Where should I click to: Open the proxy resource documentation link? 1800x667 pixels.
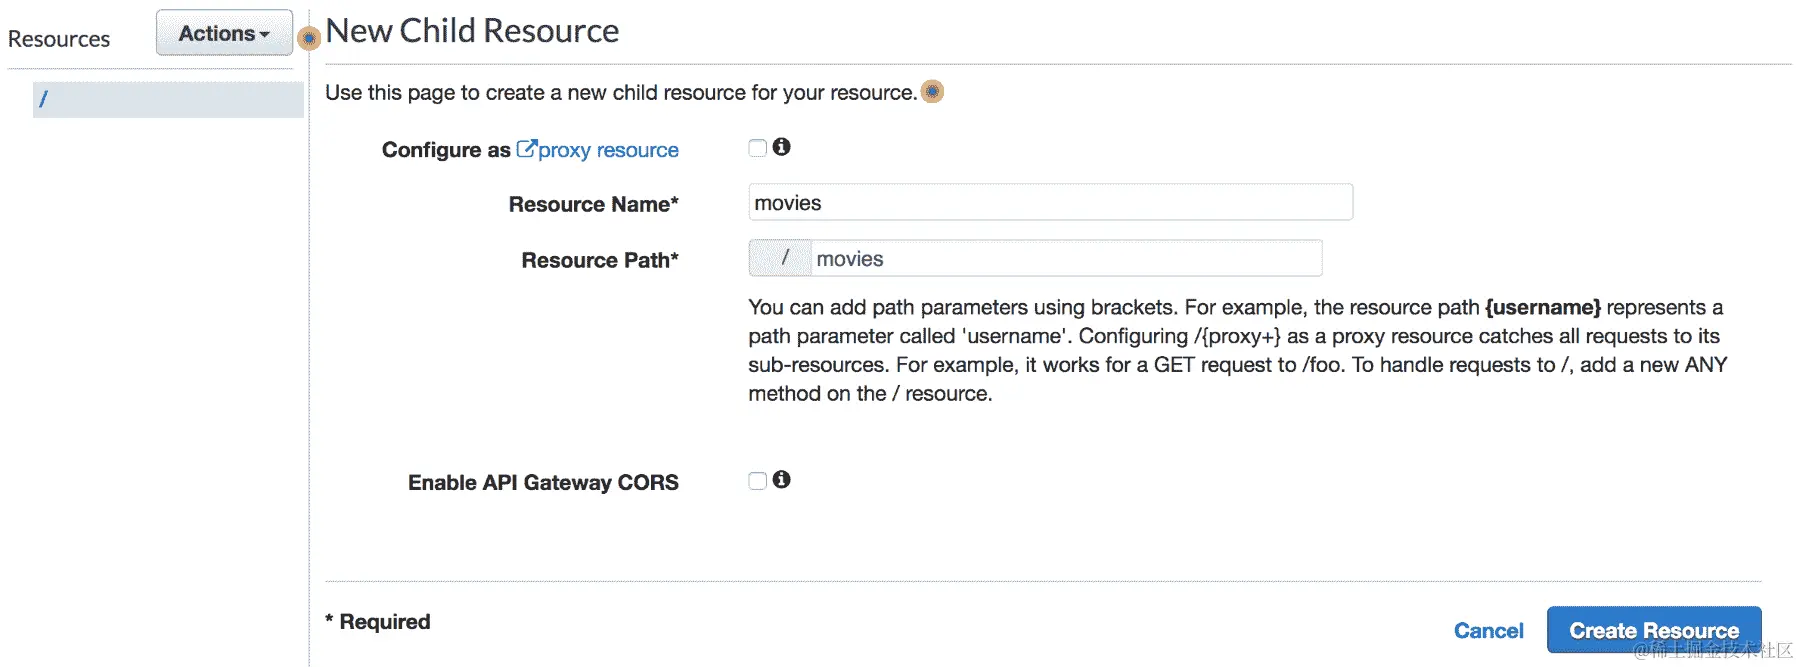tap(608, 150)
